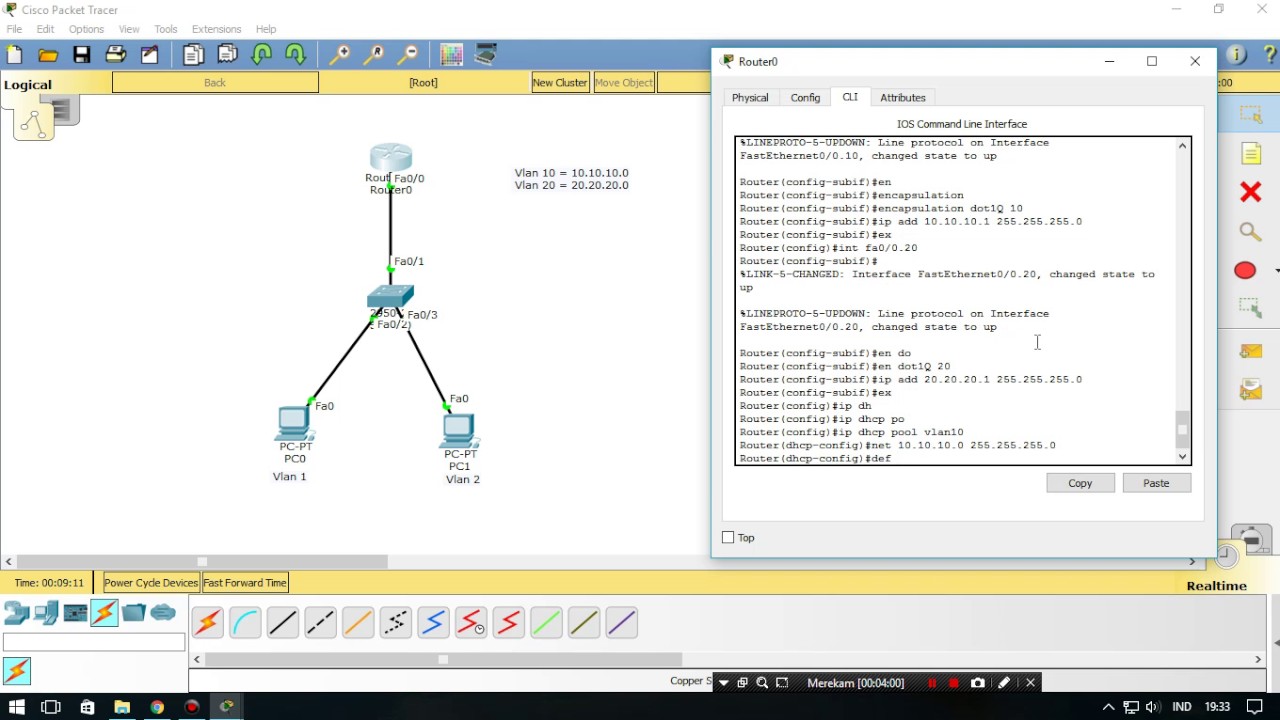Choose the orange fiber cable

(358, 623)
